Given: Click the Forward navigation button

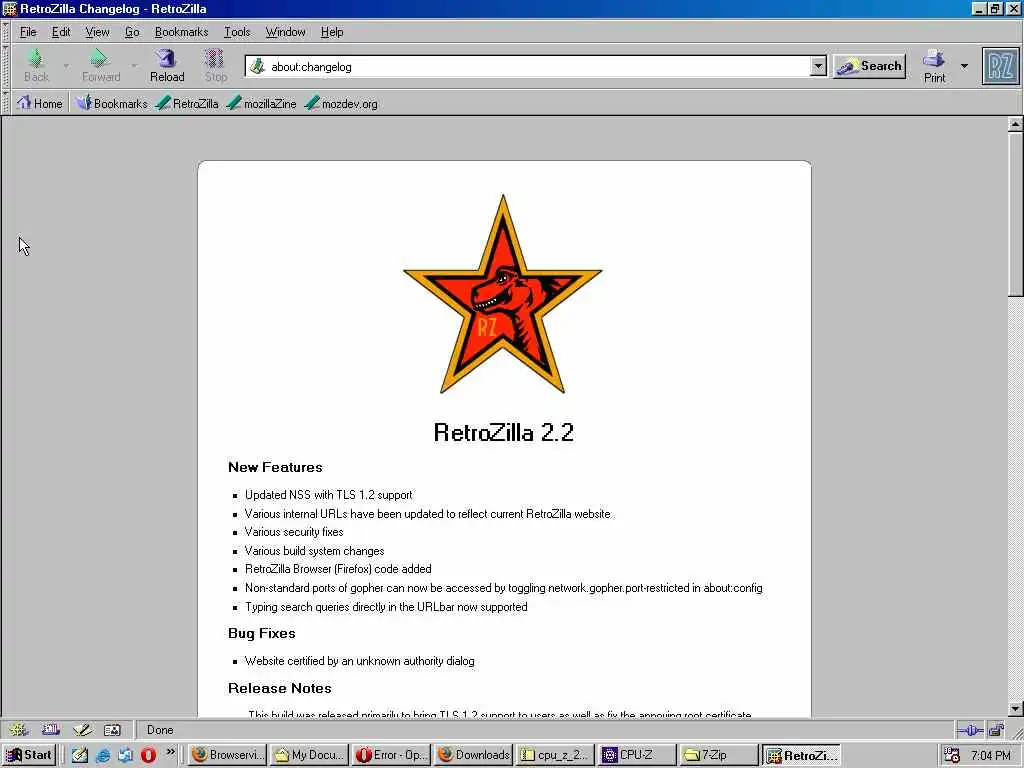Looking at the screenshot, I should point(101,66).
